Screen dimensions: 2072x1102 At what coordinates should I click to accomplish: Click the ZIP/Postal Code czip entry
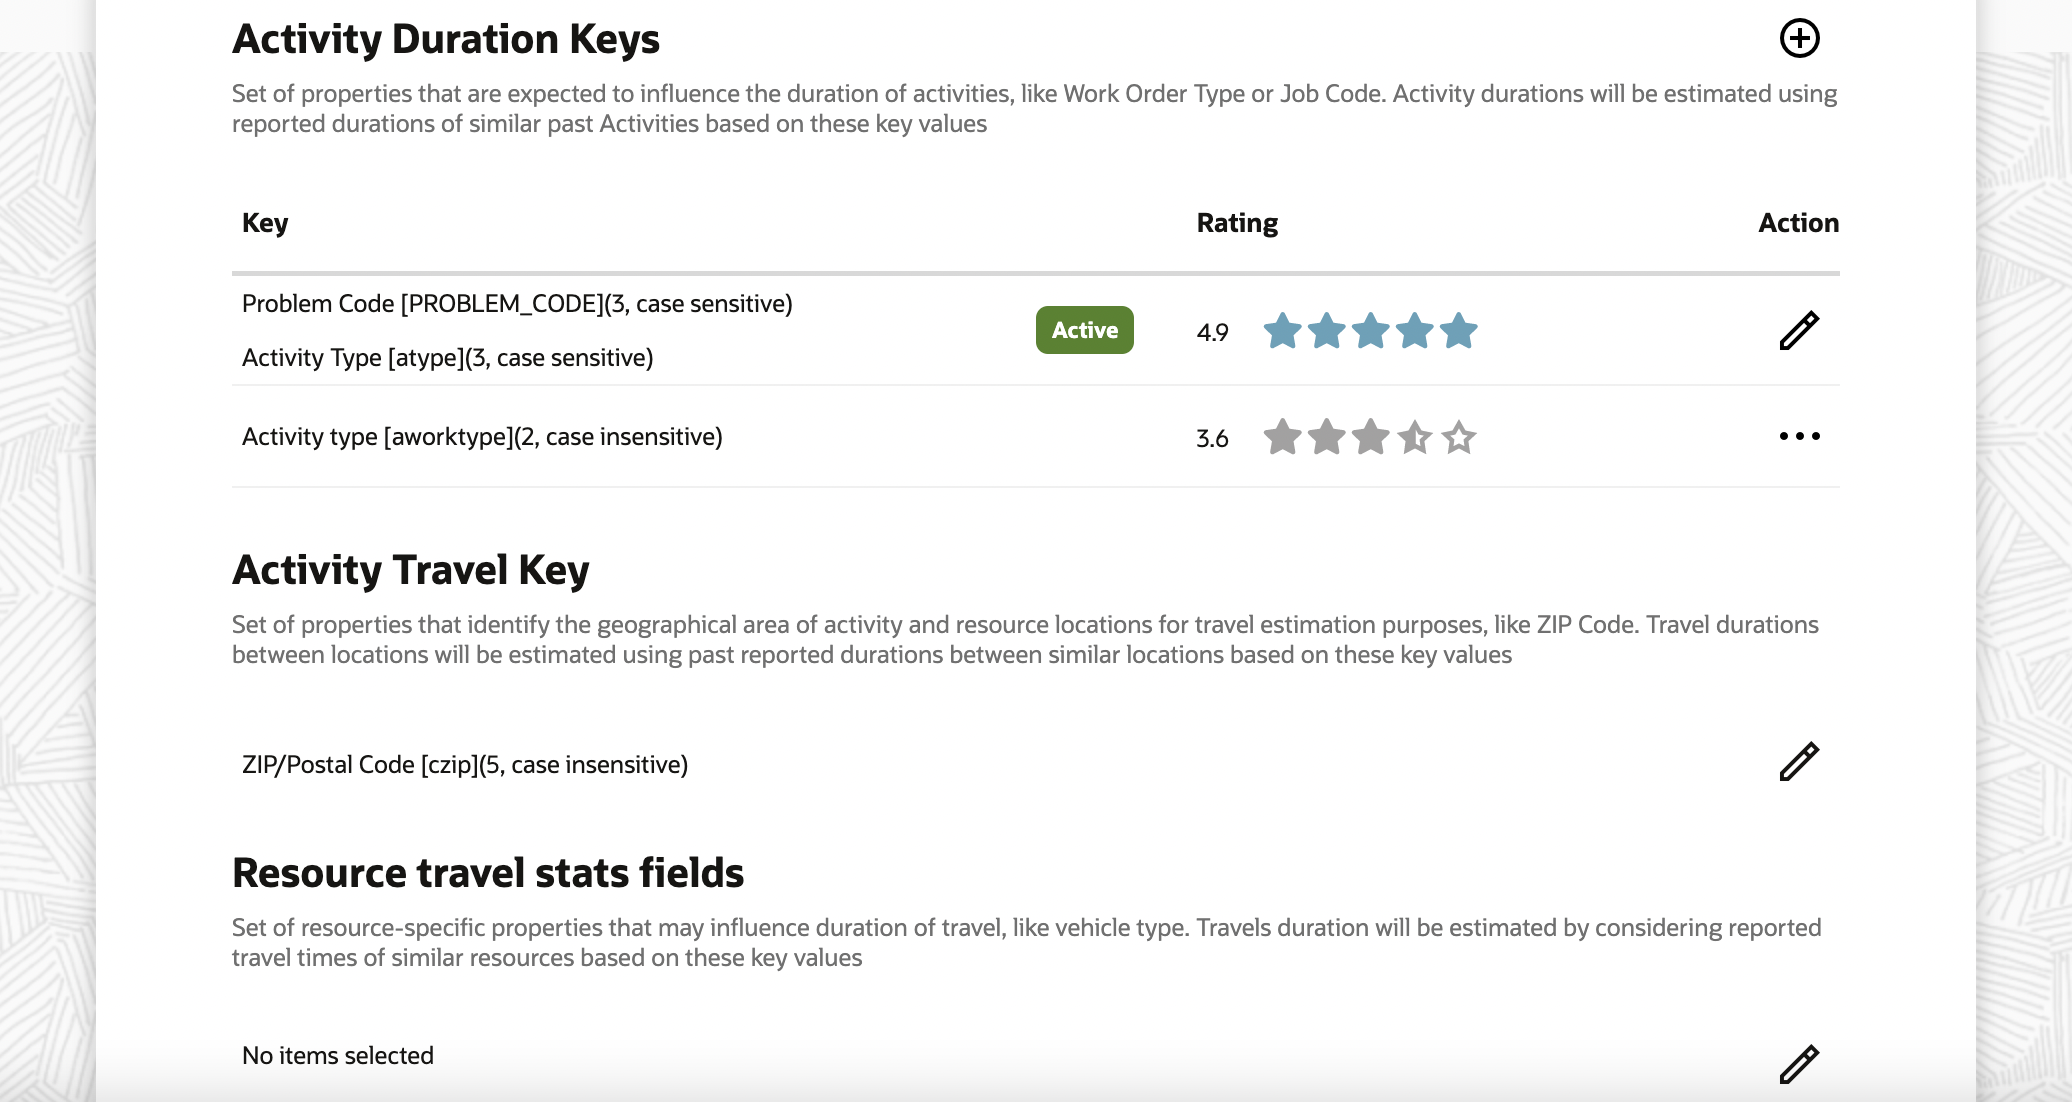[x=465, y=765]
